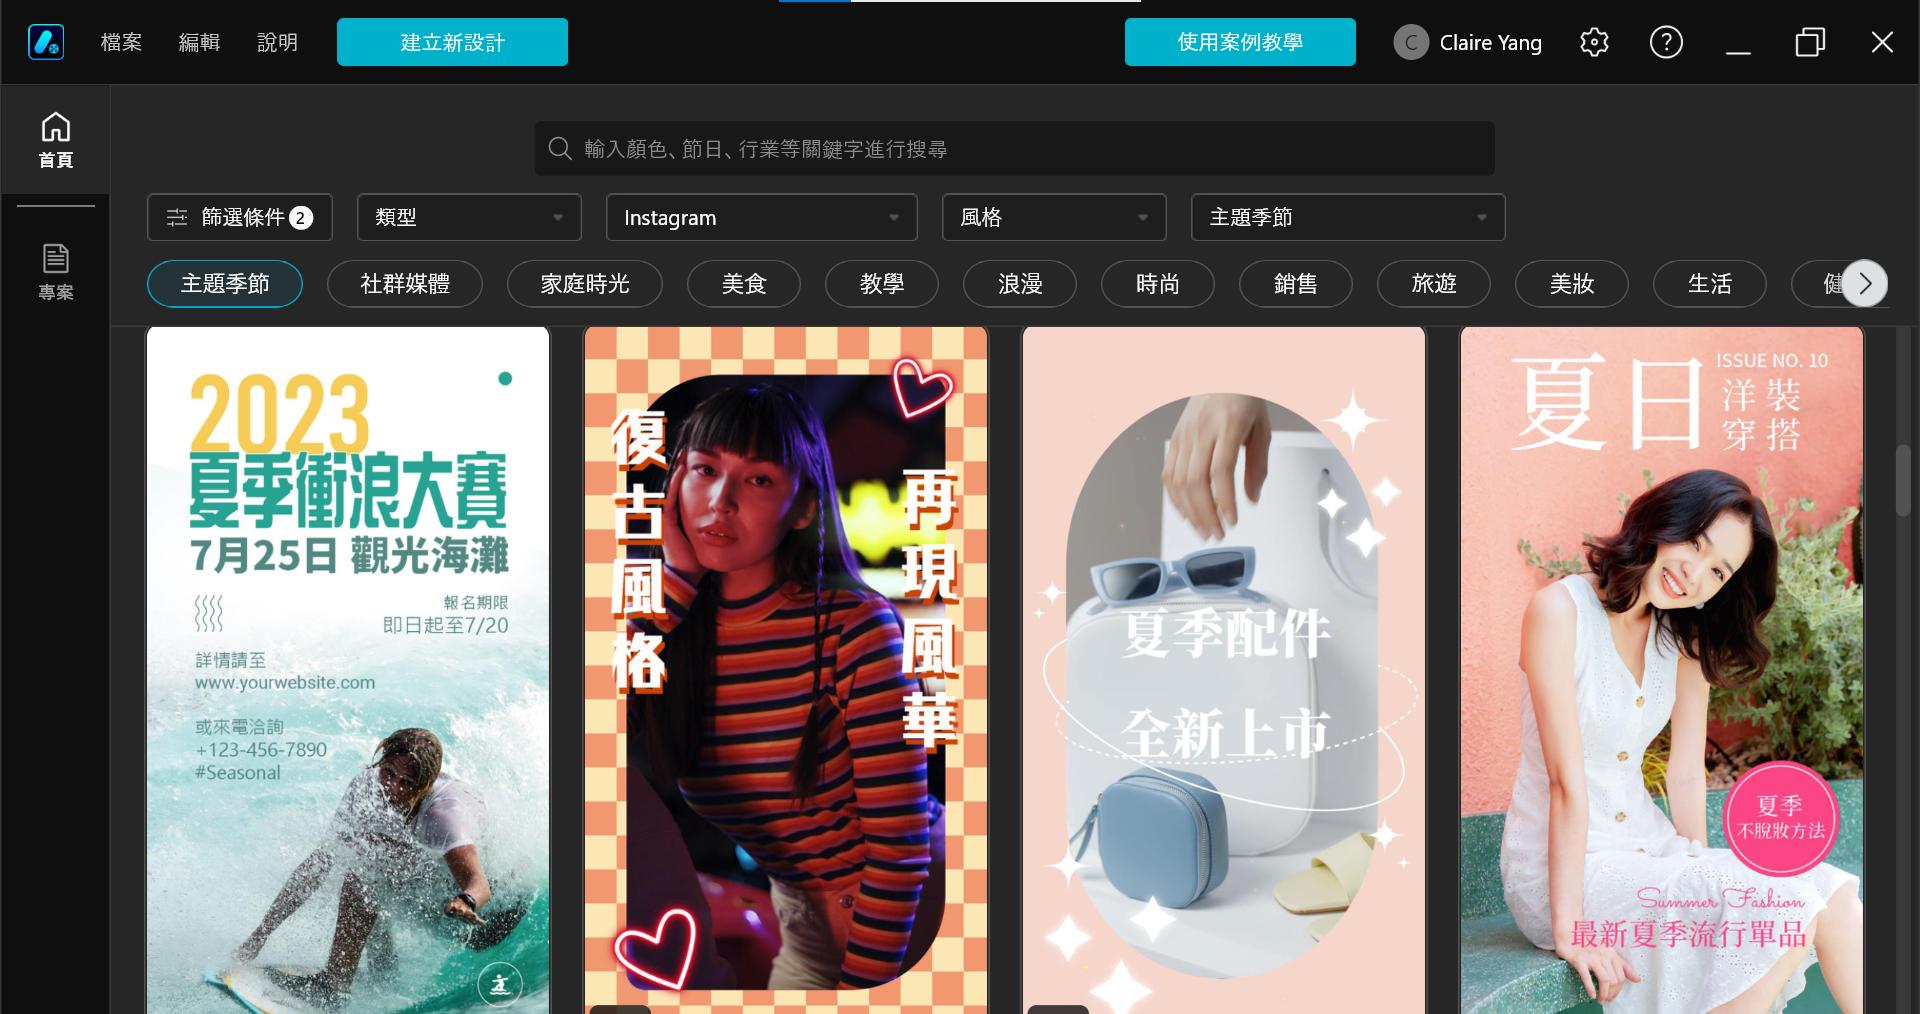Expand the 類型 dropdown
The height and width of the screenshot is (1014, 1920).
coord(469,217)
